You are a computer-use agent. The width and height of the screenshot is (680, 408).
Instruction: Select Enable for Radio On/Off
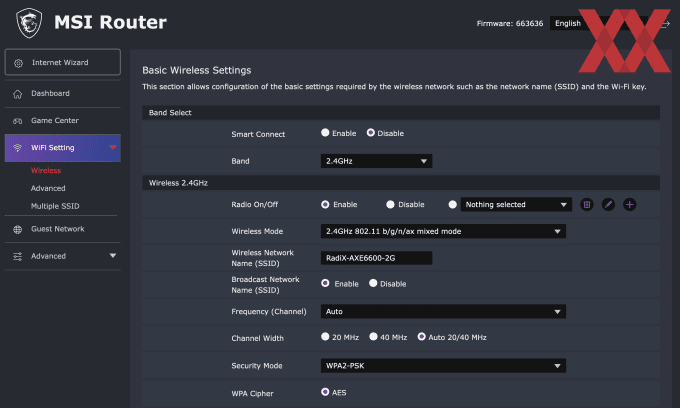coord(325,204)
